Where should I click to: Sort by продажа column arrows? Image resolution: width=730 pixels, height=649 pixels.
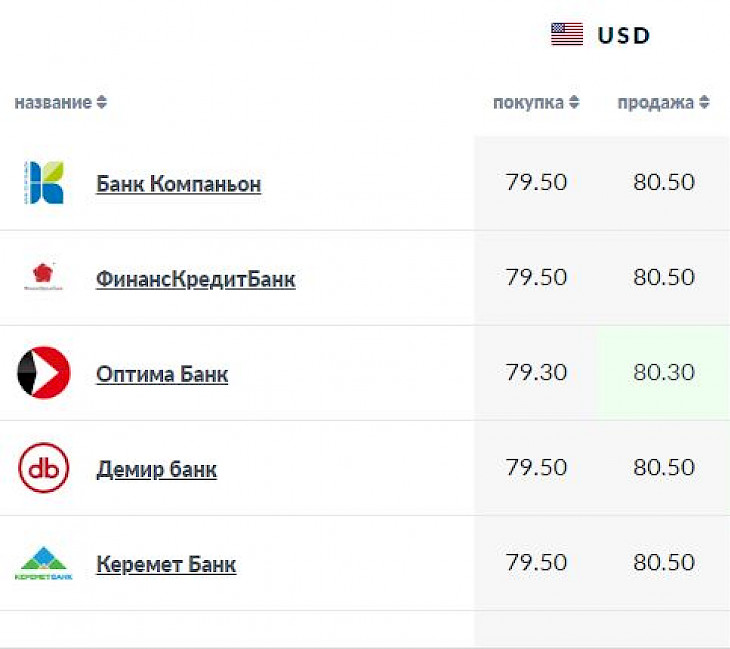(x=704, y=102)
